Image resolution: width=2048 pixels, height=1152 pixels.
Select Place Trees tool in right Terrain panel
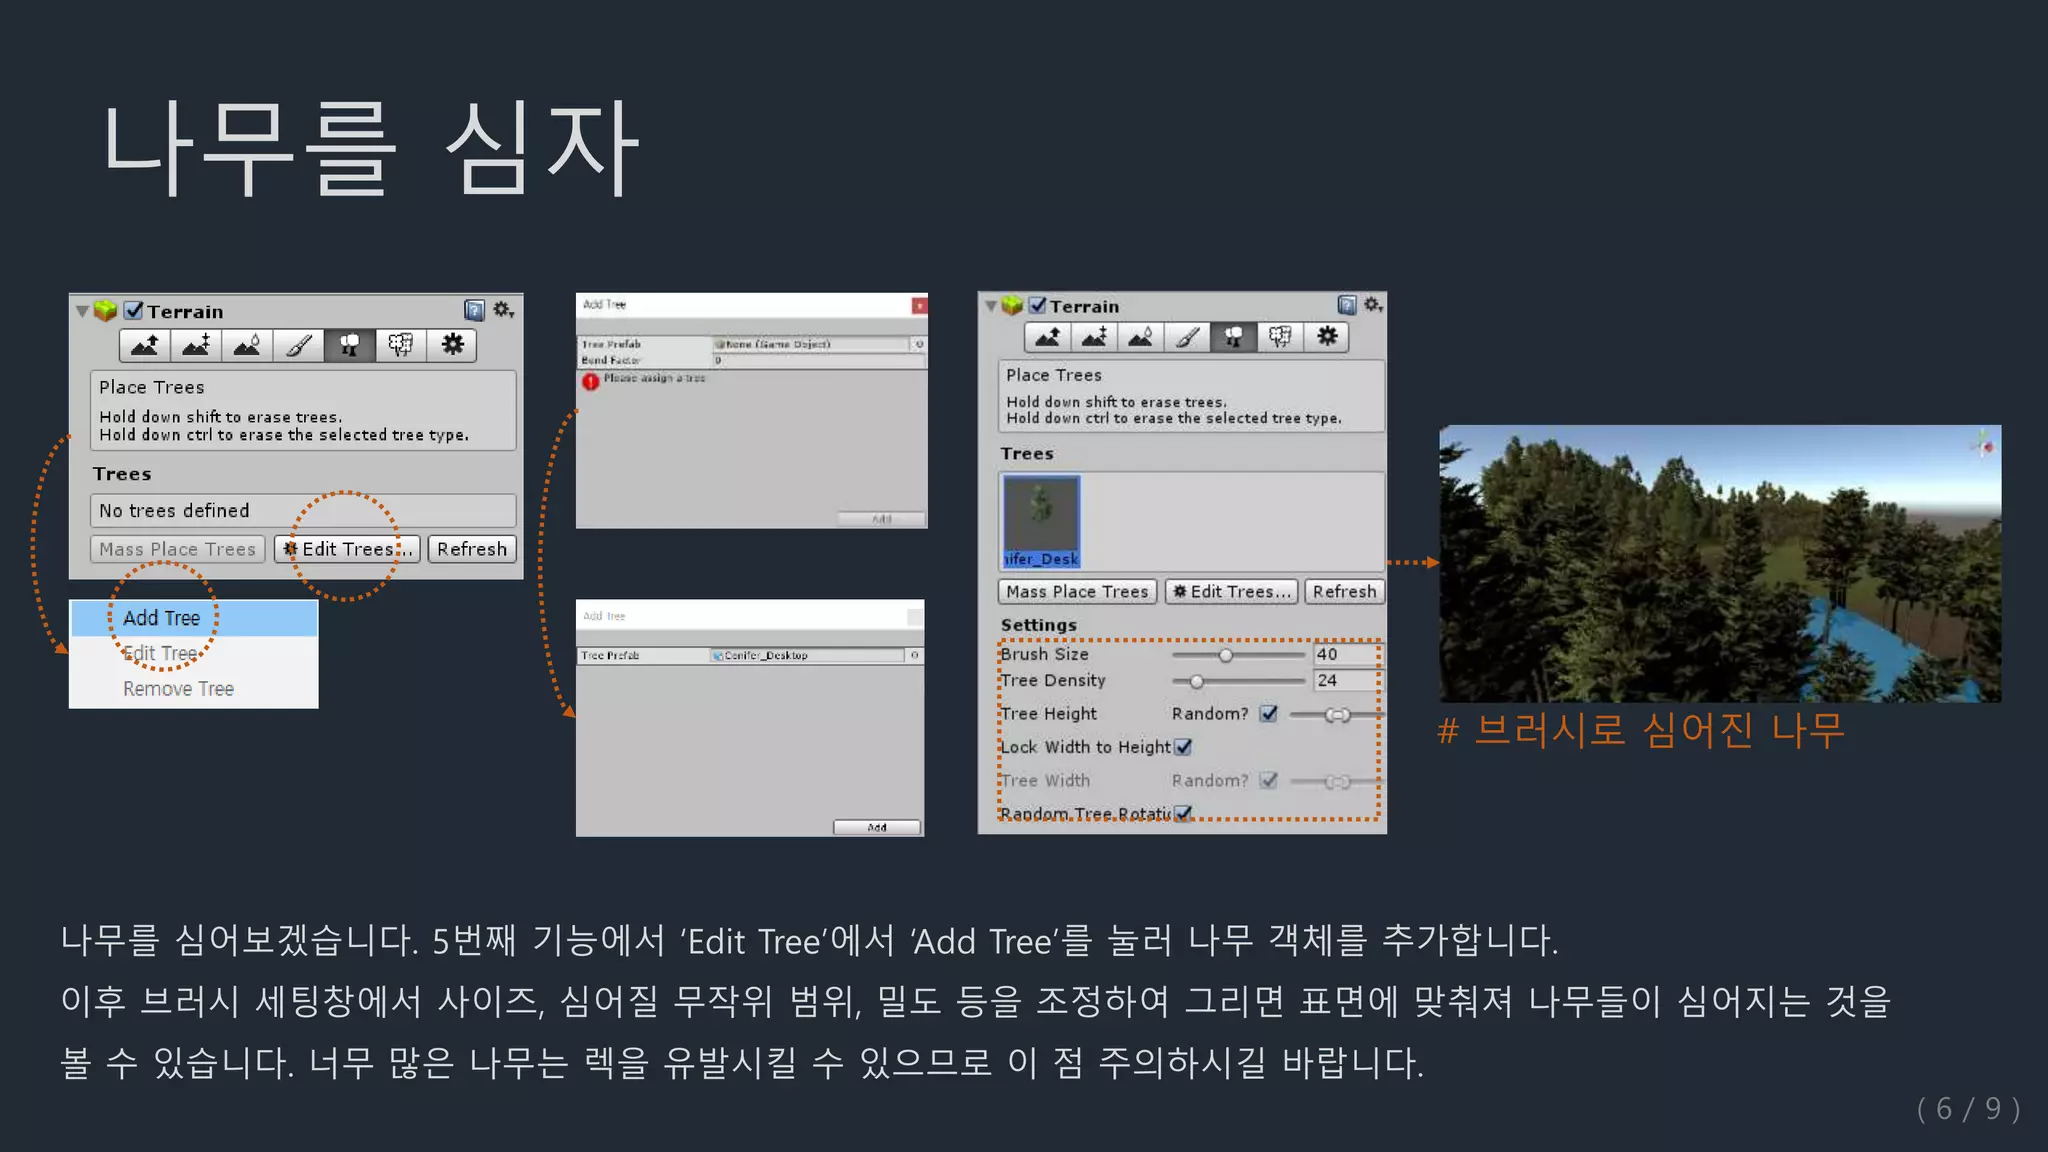pos(1233,337)
